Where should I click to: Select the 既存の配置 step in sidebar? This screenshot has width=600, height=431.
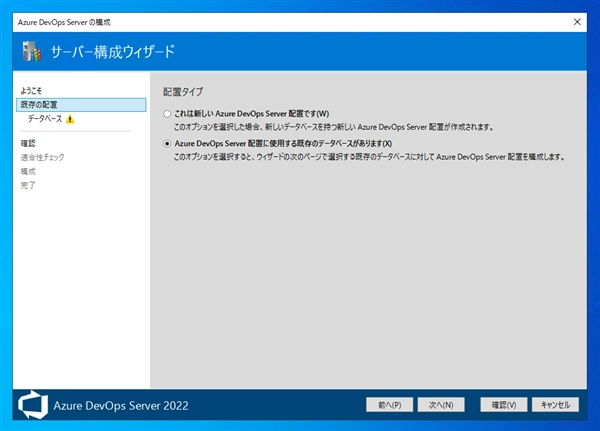81,104
